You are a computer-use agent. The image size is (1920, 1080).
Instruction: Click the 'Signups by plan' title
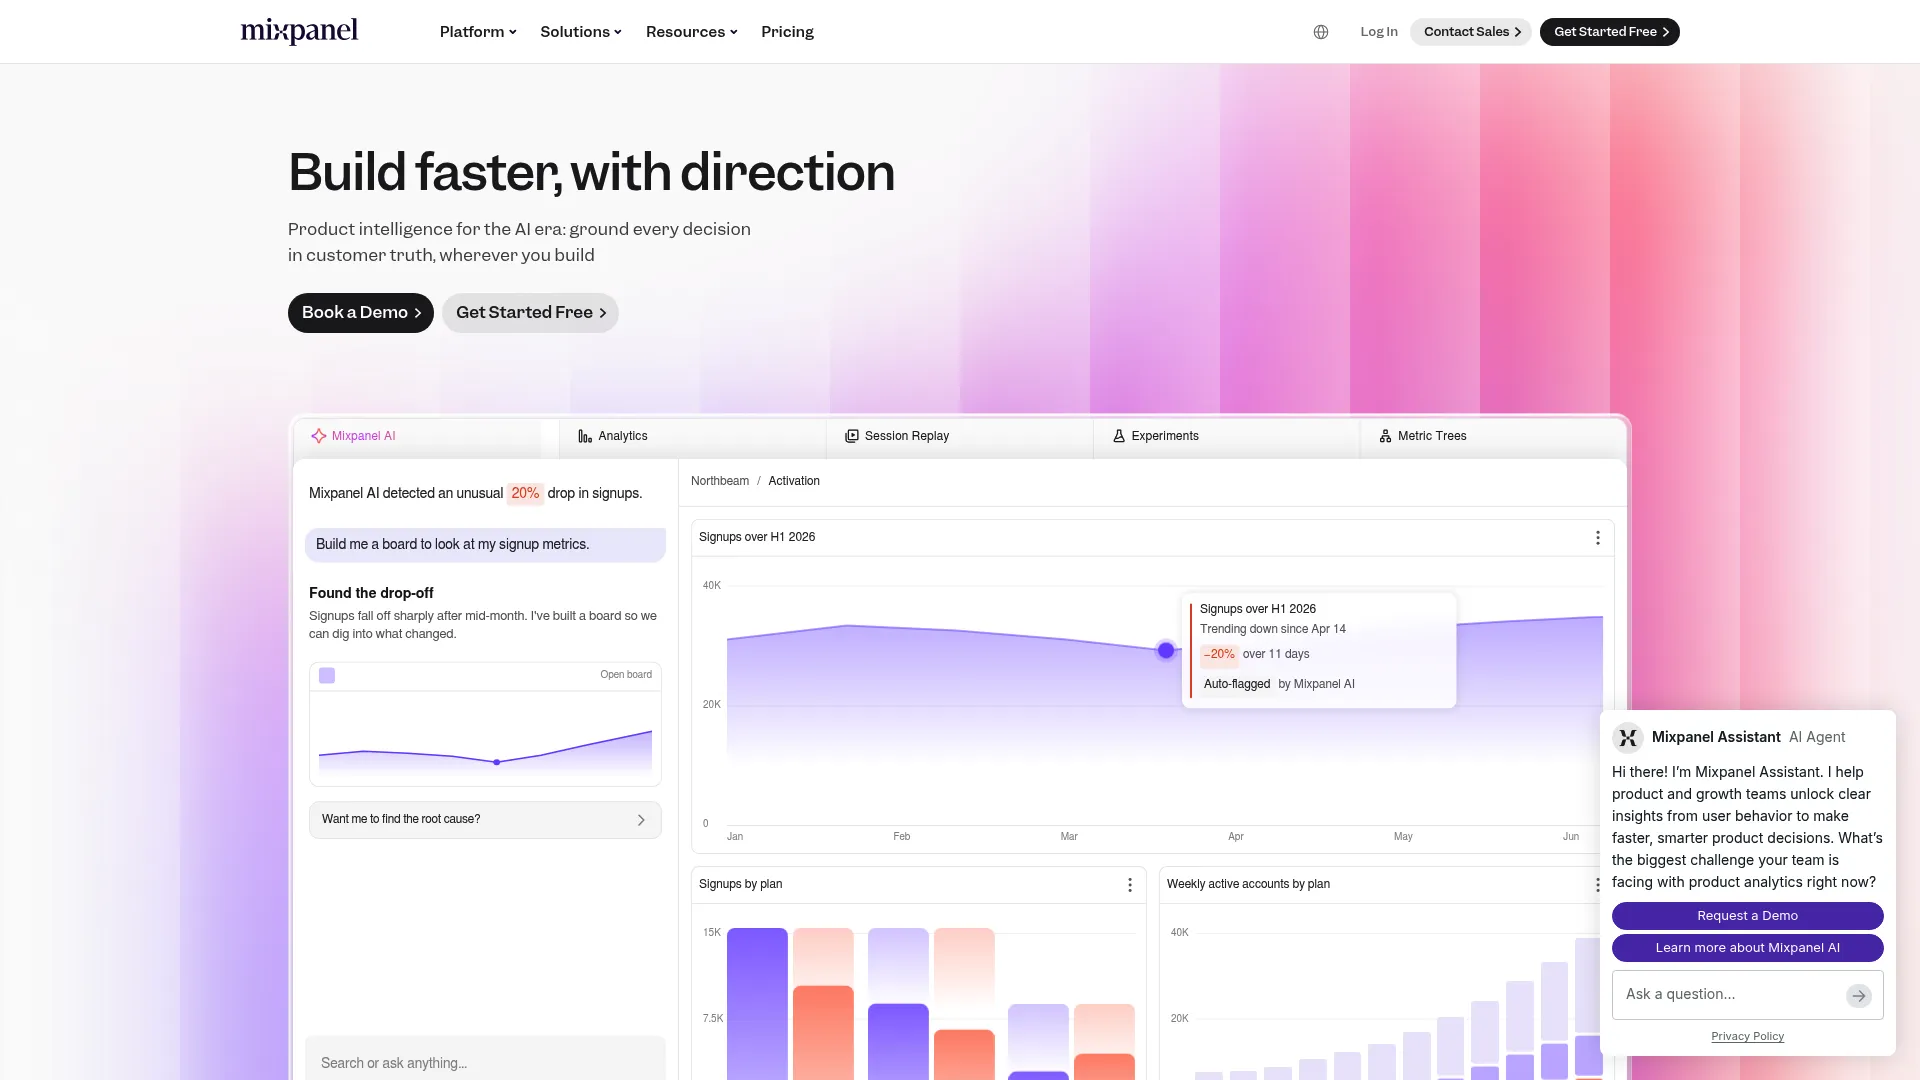point(740,885)
